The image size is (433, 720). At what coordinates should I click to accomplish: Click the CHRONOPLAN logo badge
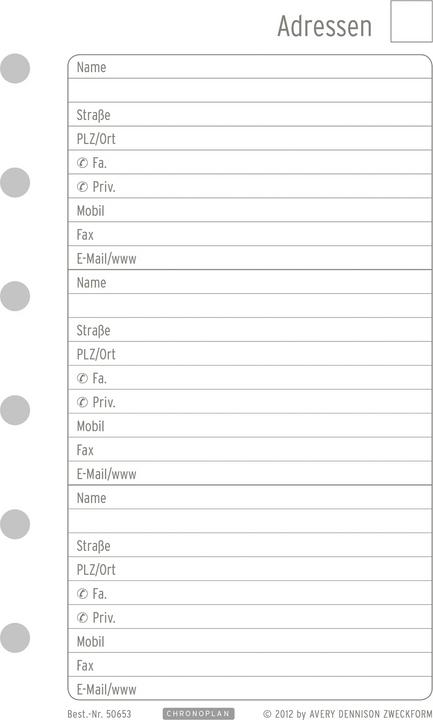(x=198, y=714)
